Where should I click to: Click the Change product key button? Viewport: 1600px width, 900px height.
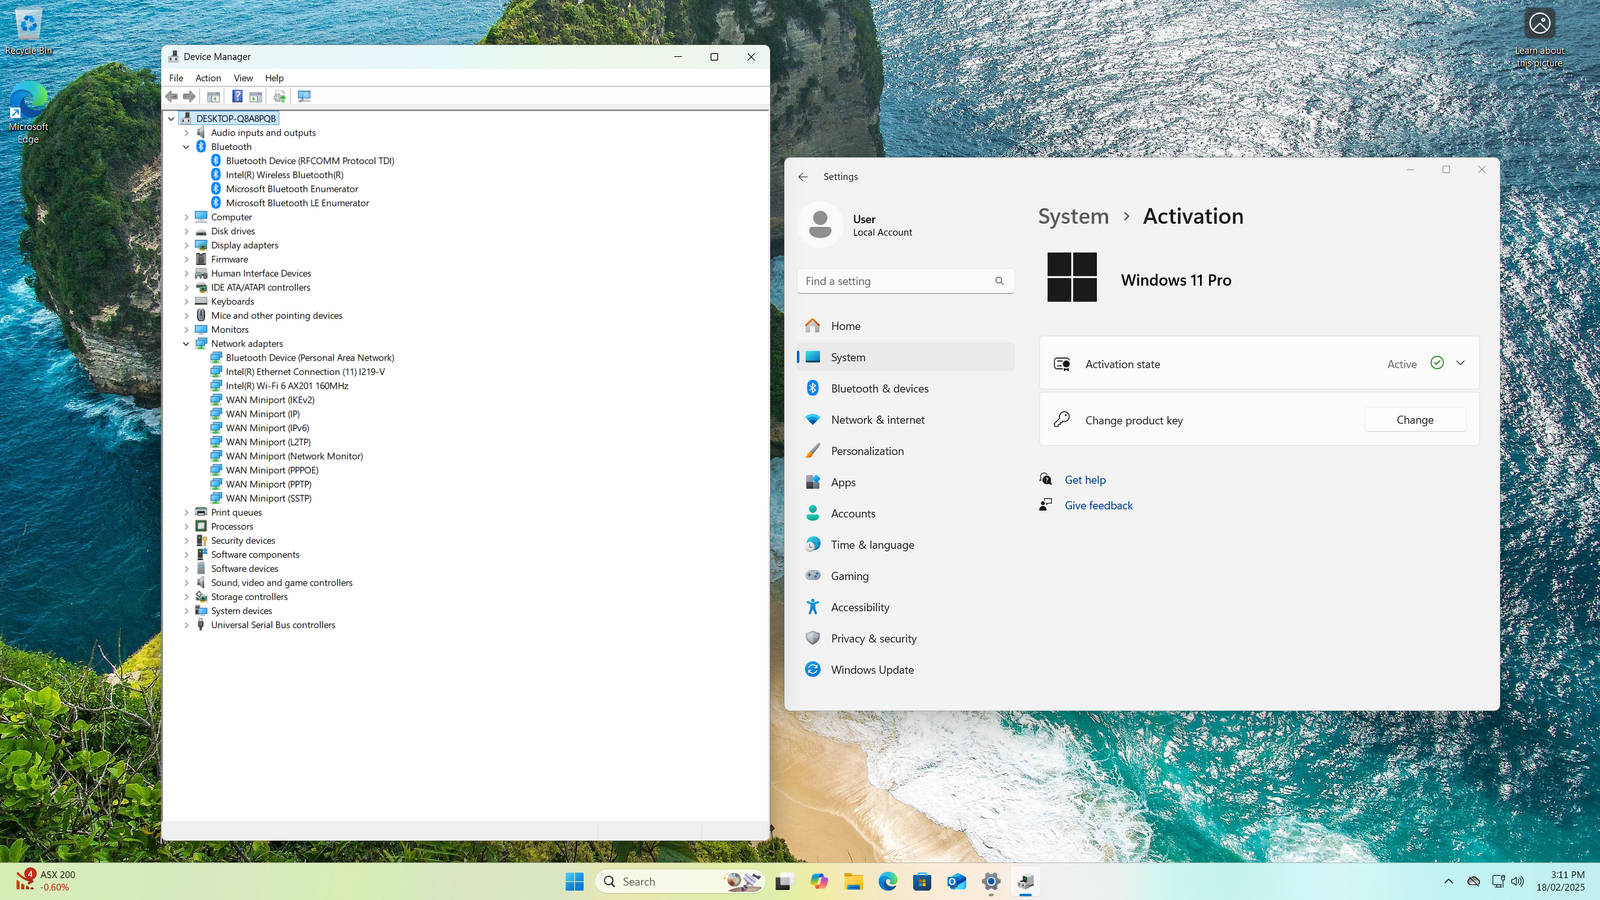(x=1415, y=420)
